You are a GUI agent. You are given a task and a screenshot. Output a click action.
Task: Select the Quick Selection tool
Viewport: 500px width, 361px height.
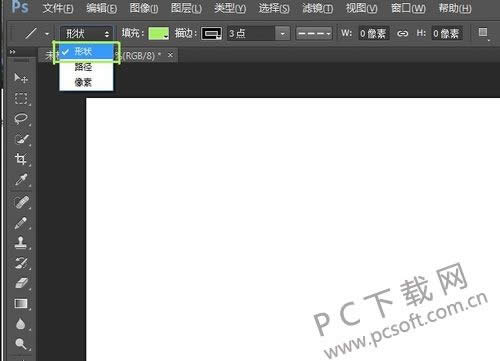(x=21, y=139)
